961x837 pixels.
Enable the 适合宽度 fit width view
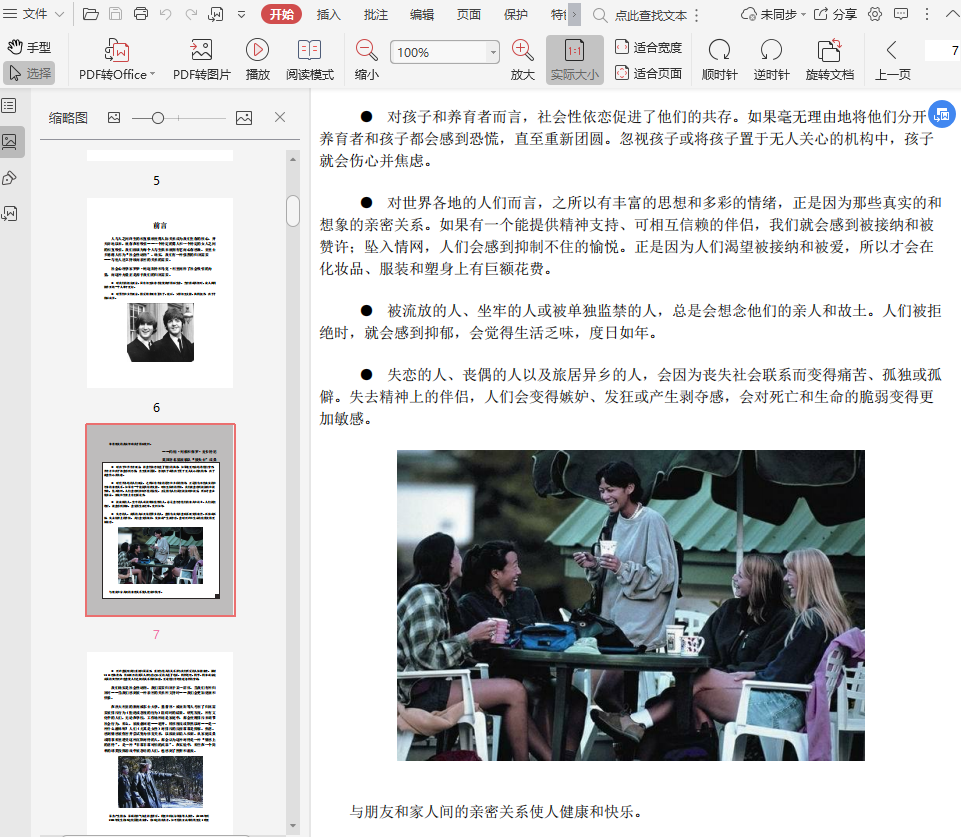tap(648, 47)
